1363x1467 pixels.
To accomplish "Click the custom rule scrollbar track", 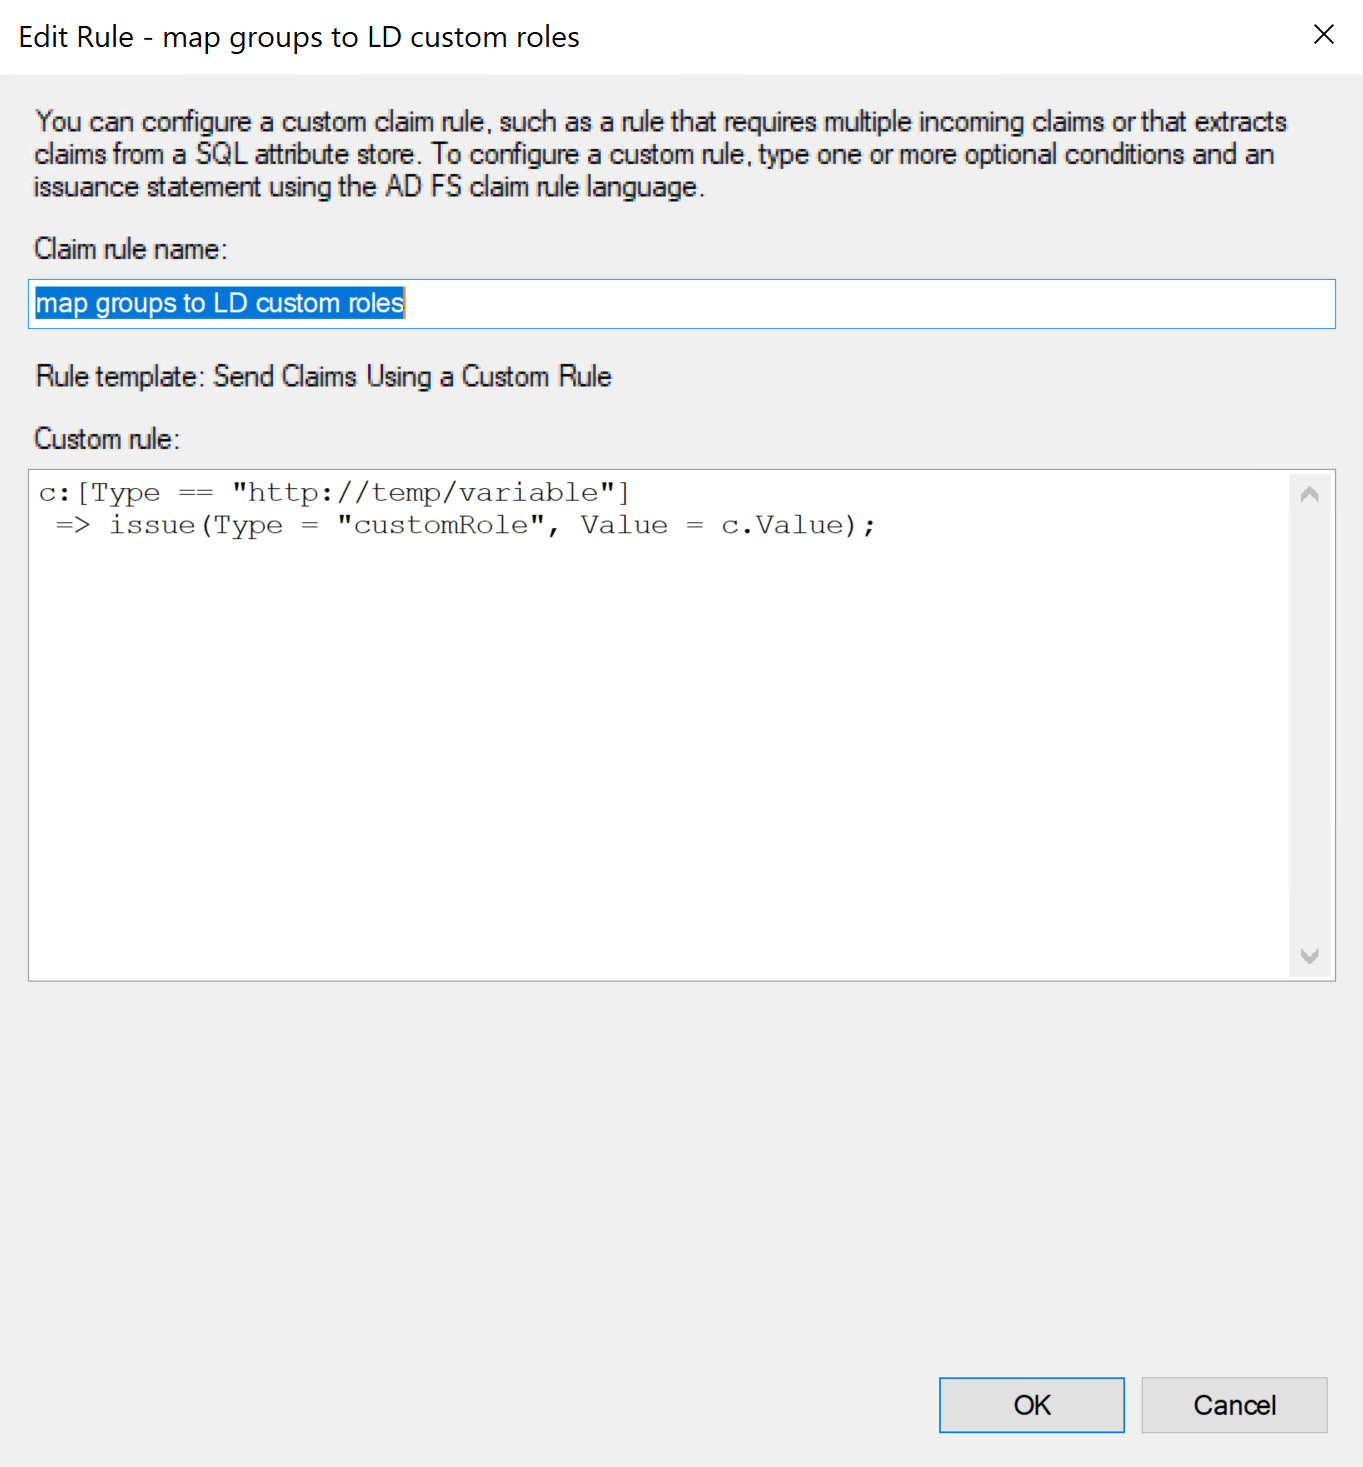I will [1308, 720].
